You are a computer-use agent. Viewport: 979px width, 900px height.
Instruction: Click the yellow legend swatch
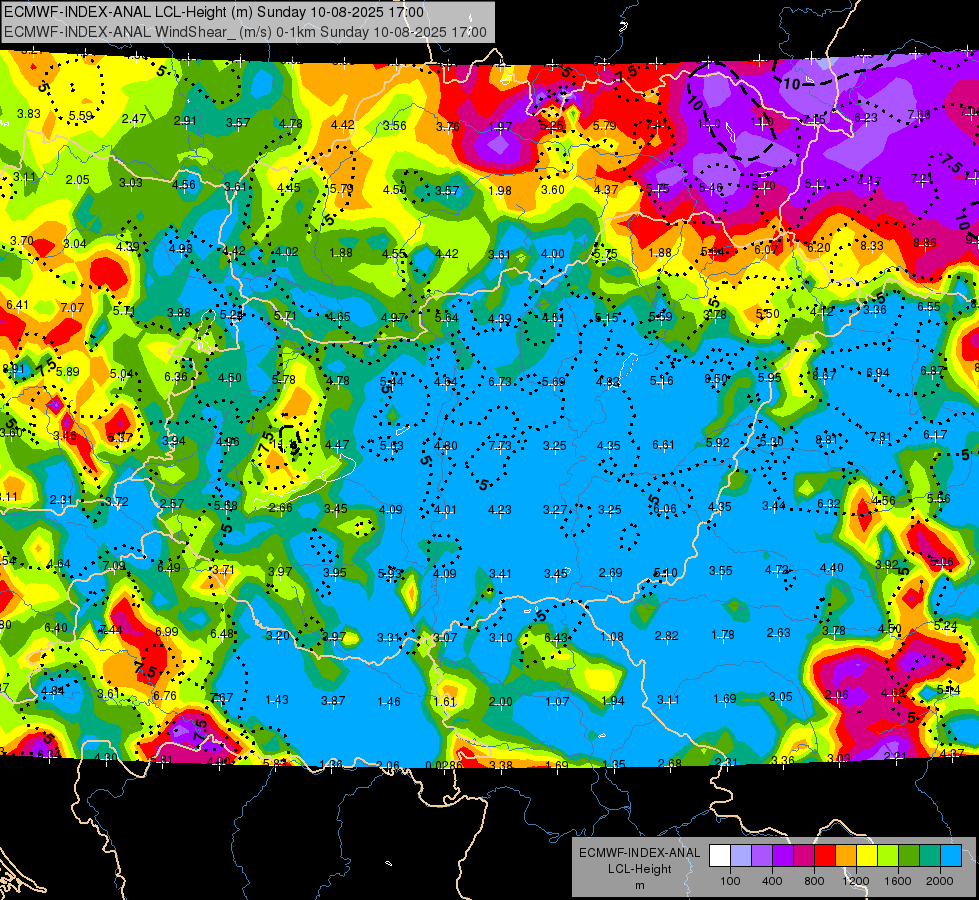coord(867,856)
